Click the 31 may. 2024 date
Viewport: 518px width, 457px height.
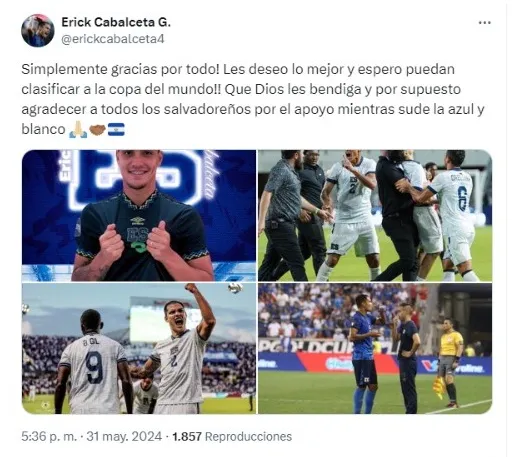click(x=124, y=436)
